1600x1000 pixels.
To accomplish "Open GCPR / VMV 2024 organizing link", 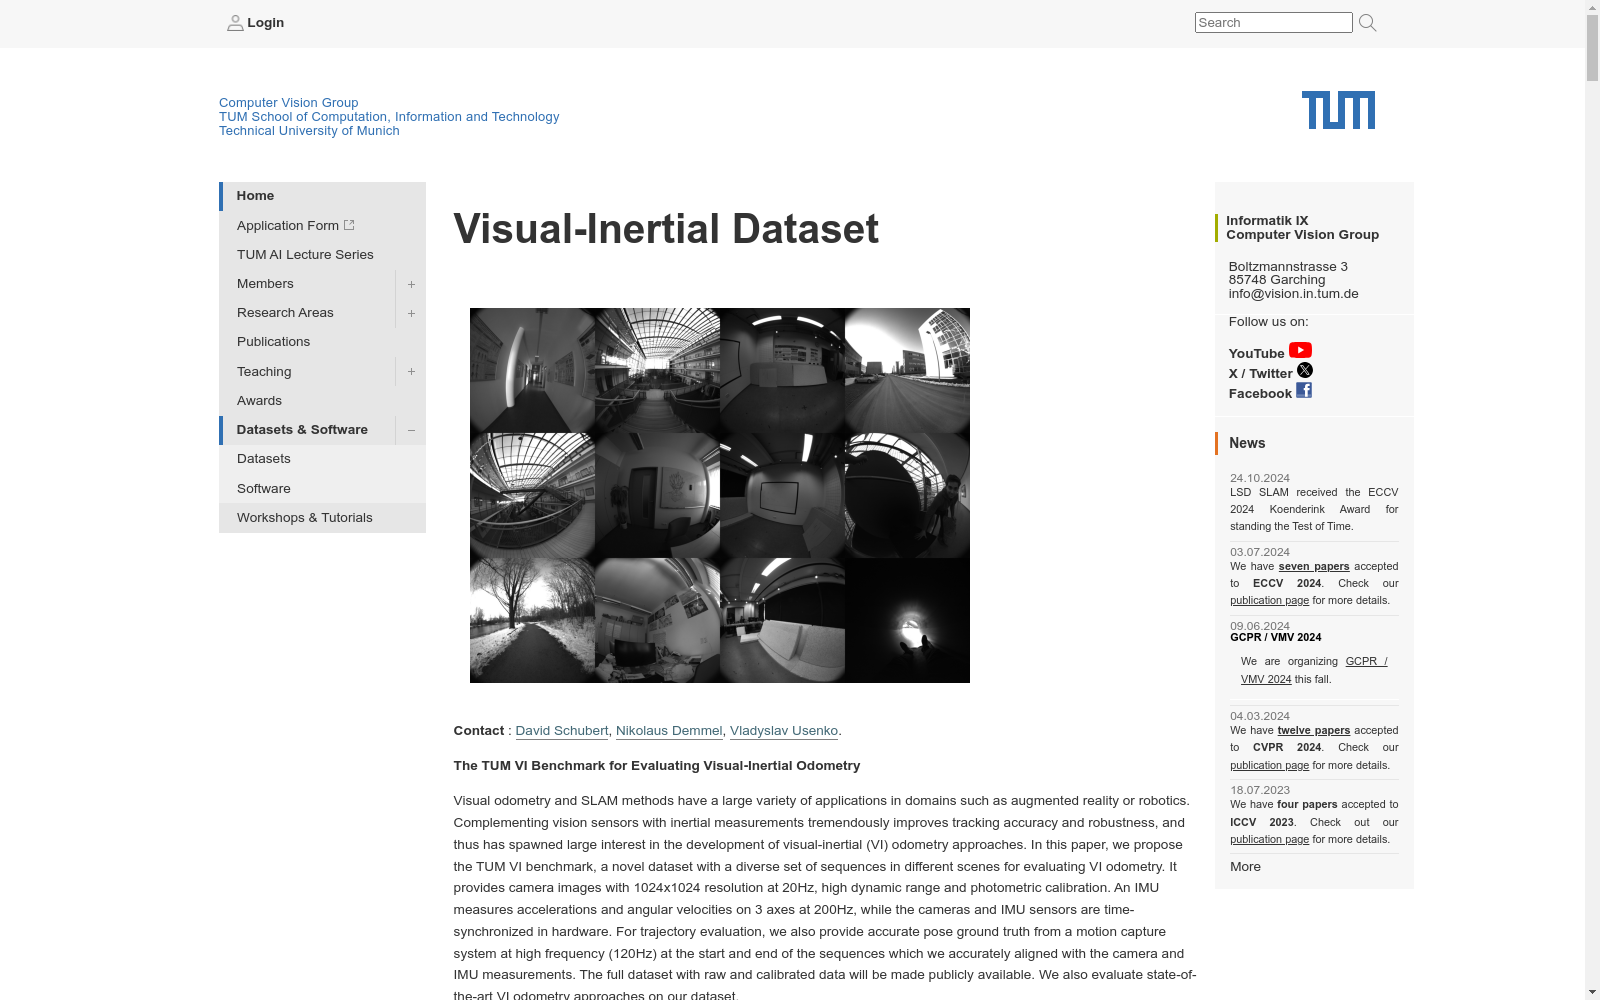I will click(1314, 670).
